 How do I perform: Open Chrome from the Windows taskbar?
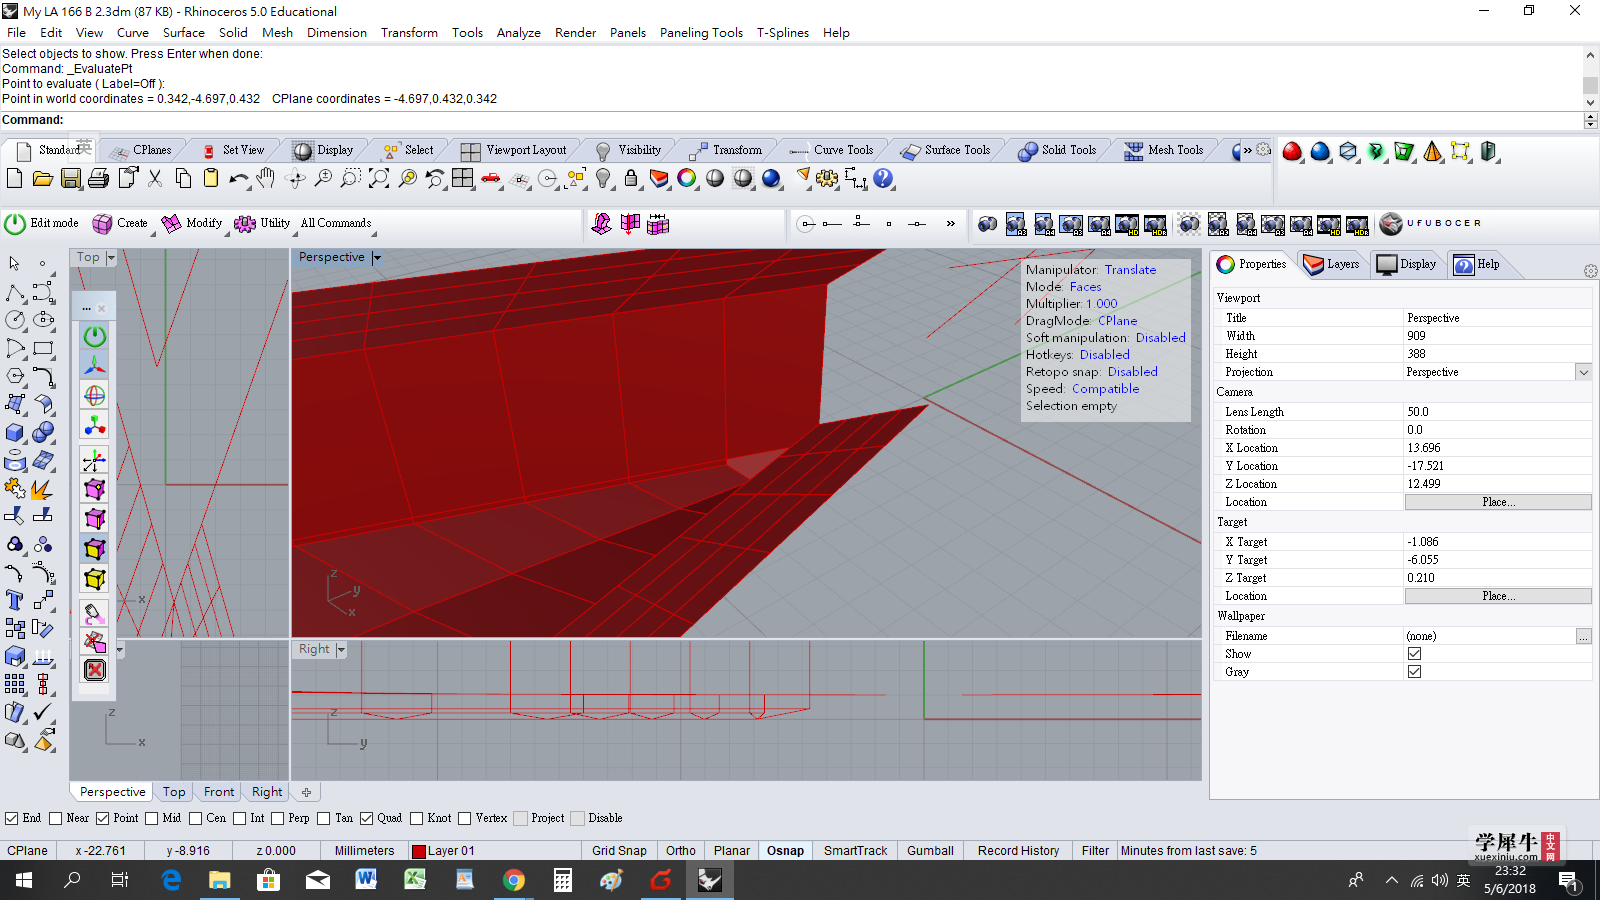coord(514,880)
